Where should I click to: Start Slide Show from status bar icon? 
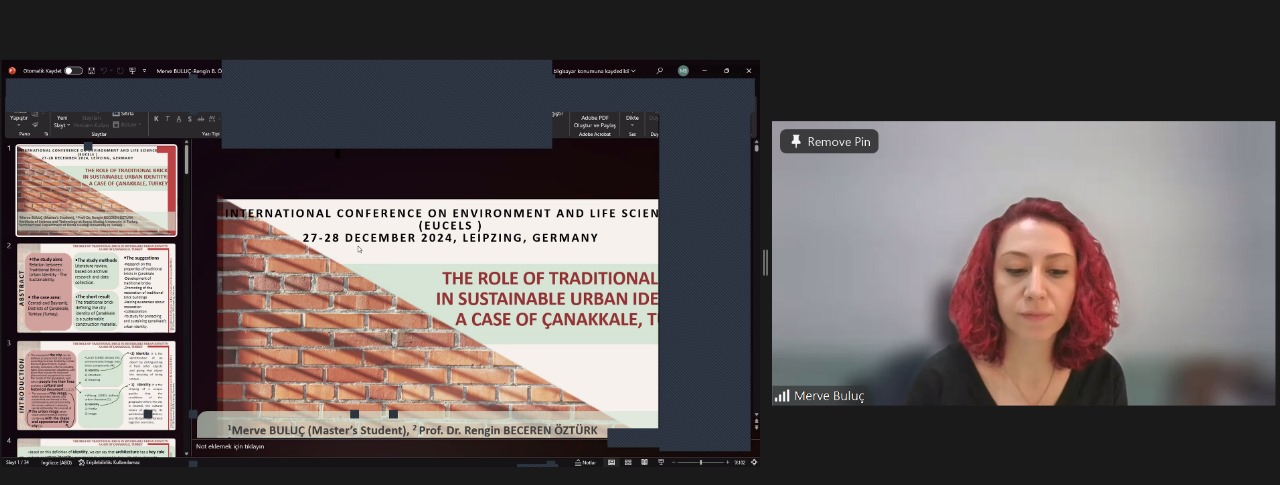[x=660, y=462]
